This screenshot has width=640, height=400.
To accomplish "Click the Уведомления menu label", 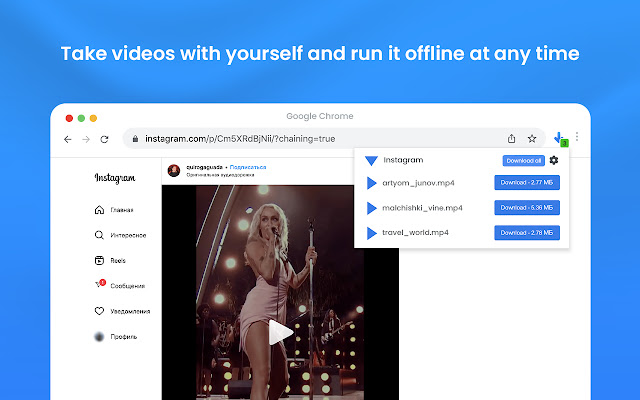I will point(130,311).
